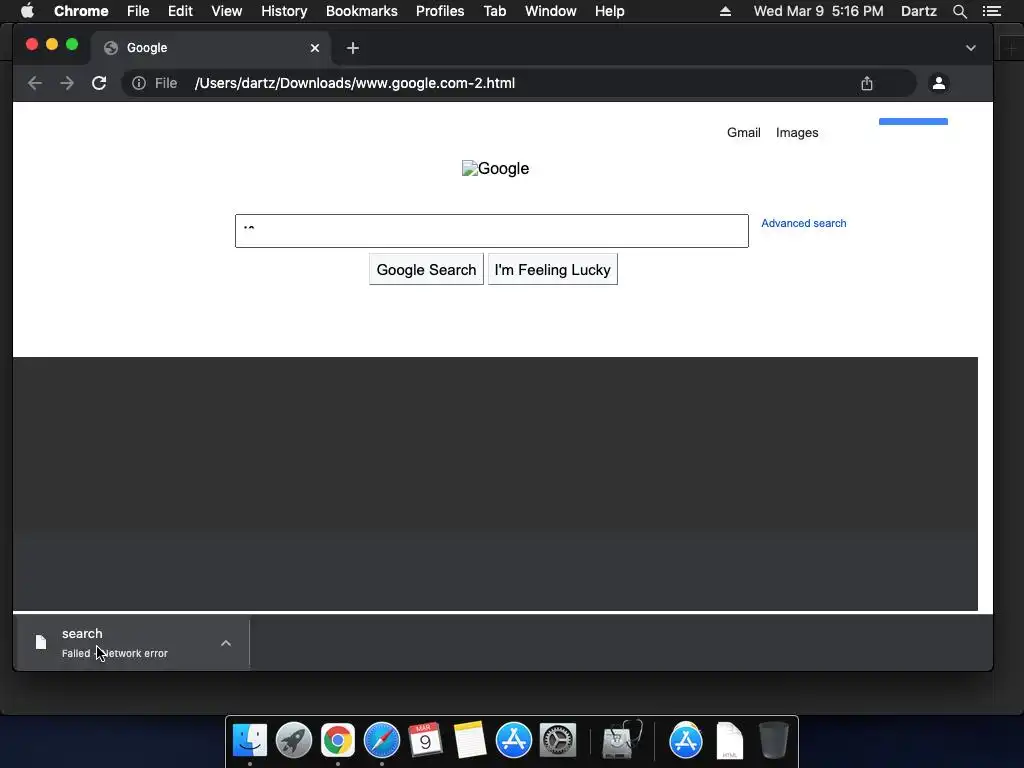Go forward to next page
This screenshot has height=768, width=1024.
[67, 83]
